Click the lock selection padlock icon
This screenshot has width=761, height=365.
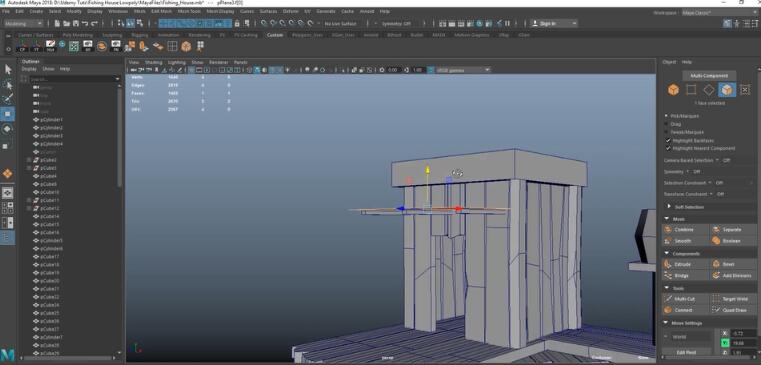237,23
